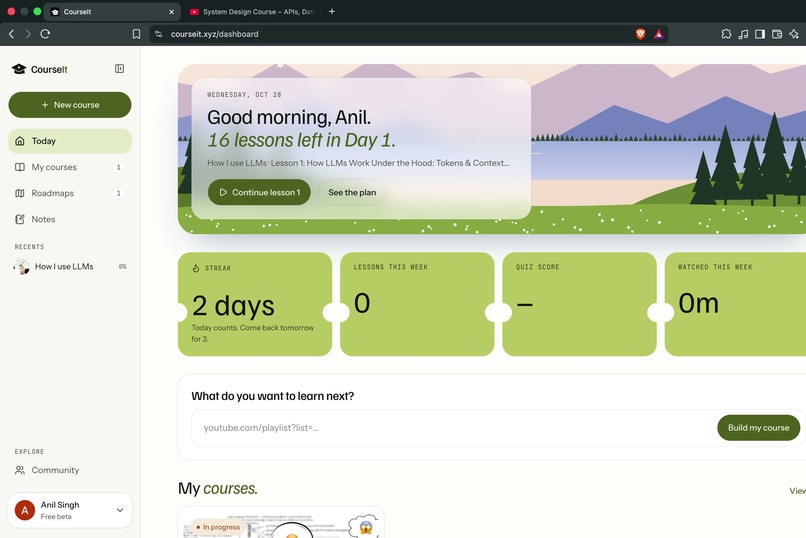The image size is (806, 538).
Task: Click the CourseIt graduation cap logo
Action: click(19, 69)
